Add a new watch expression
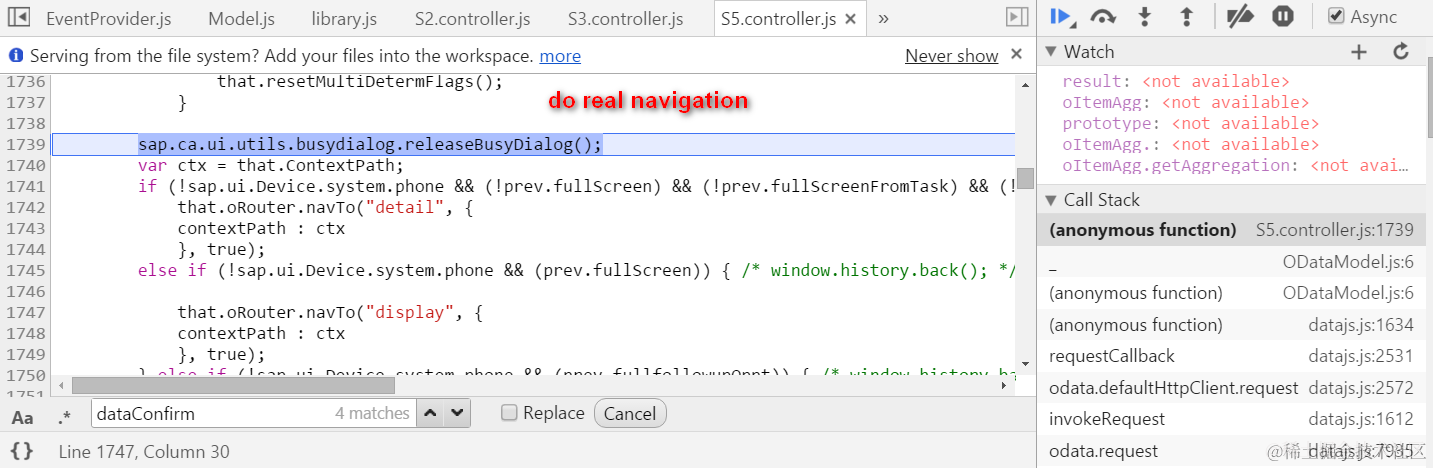 click(1358, 52)
